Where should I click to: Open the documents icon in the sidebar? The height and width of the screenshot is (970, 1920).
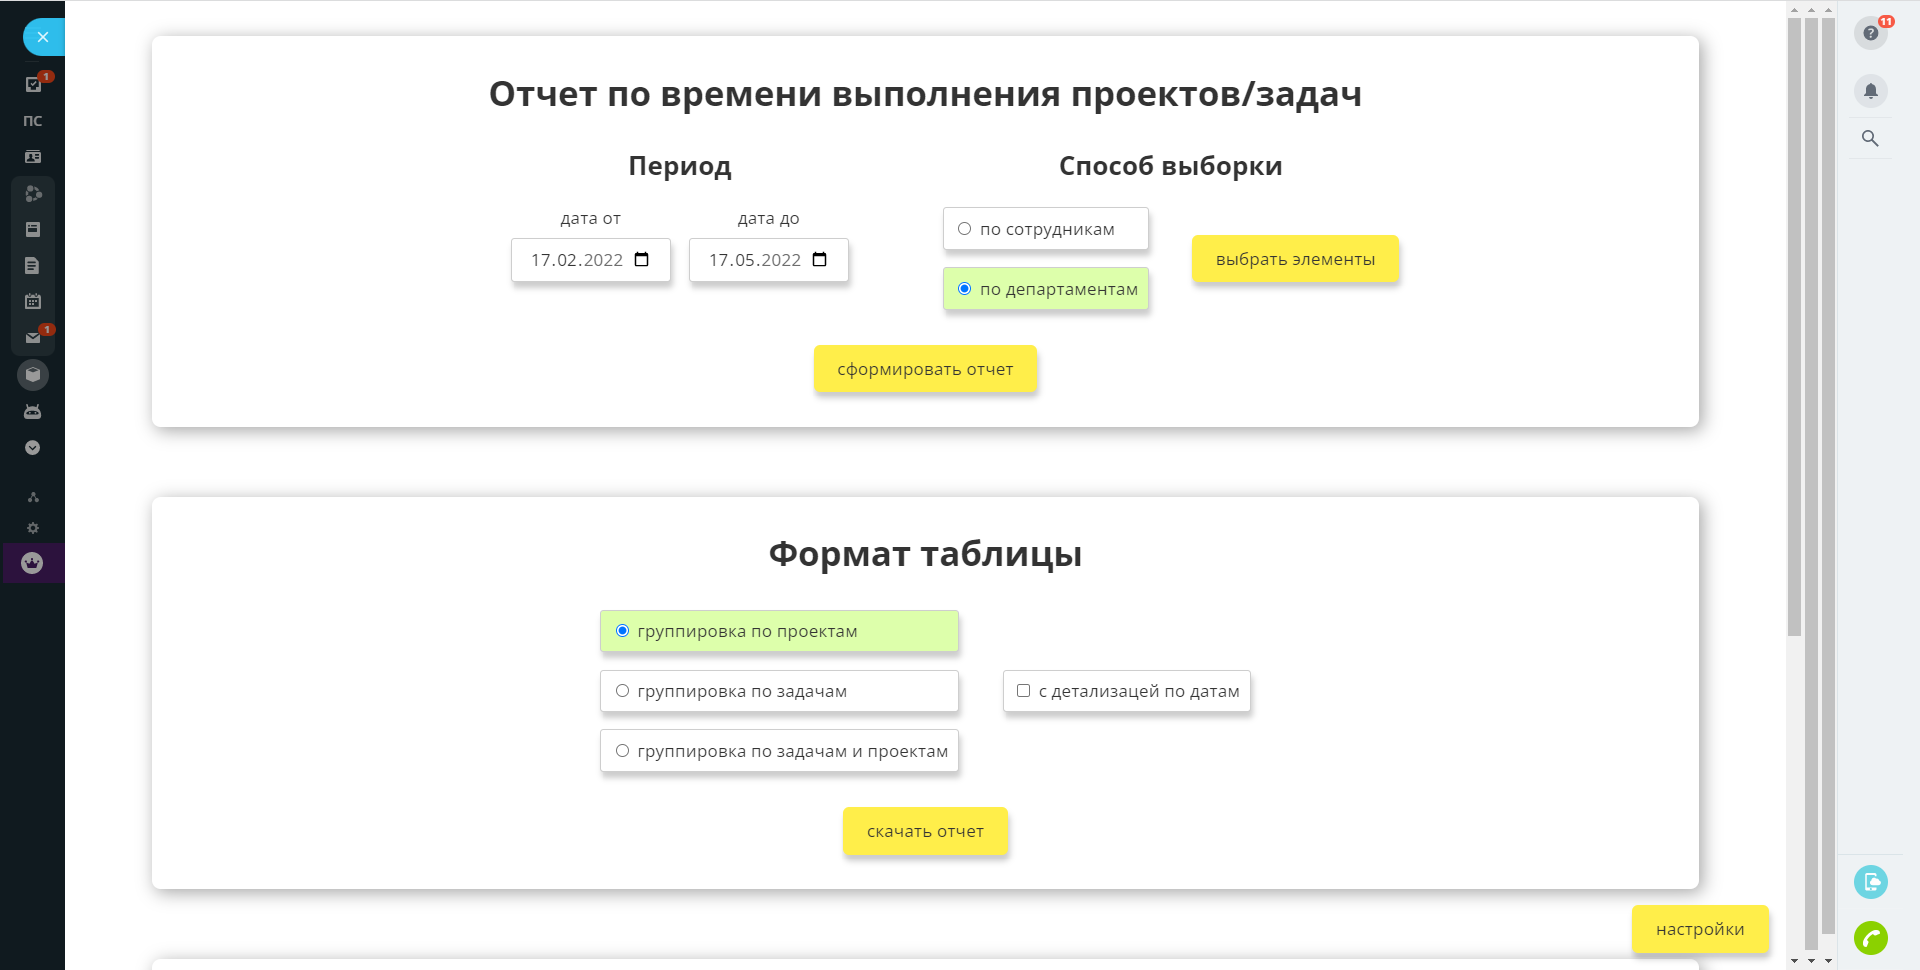[33, 265]
